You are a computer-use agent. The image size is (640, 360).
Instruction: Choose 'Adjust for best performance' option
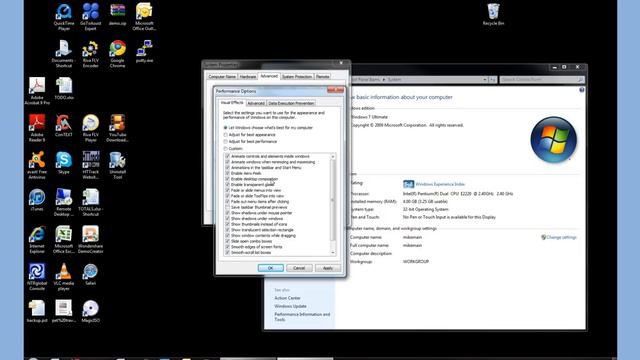[x=225, y=142]
